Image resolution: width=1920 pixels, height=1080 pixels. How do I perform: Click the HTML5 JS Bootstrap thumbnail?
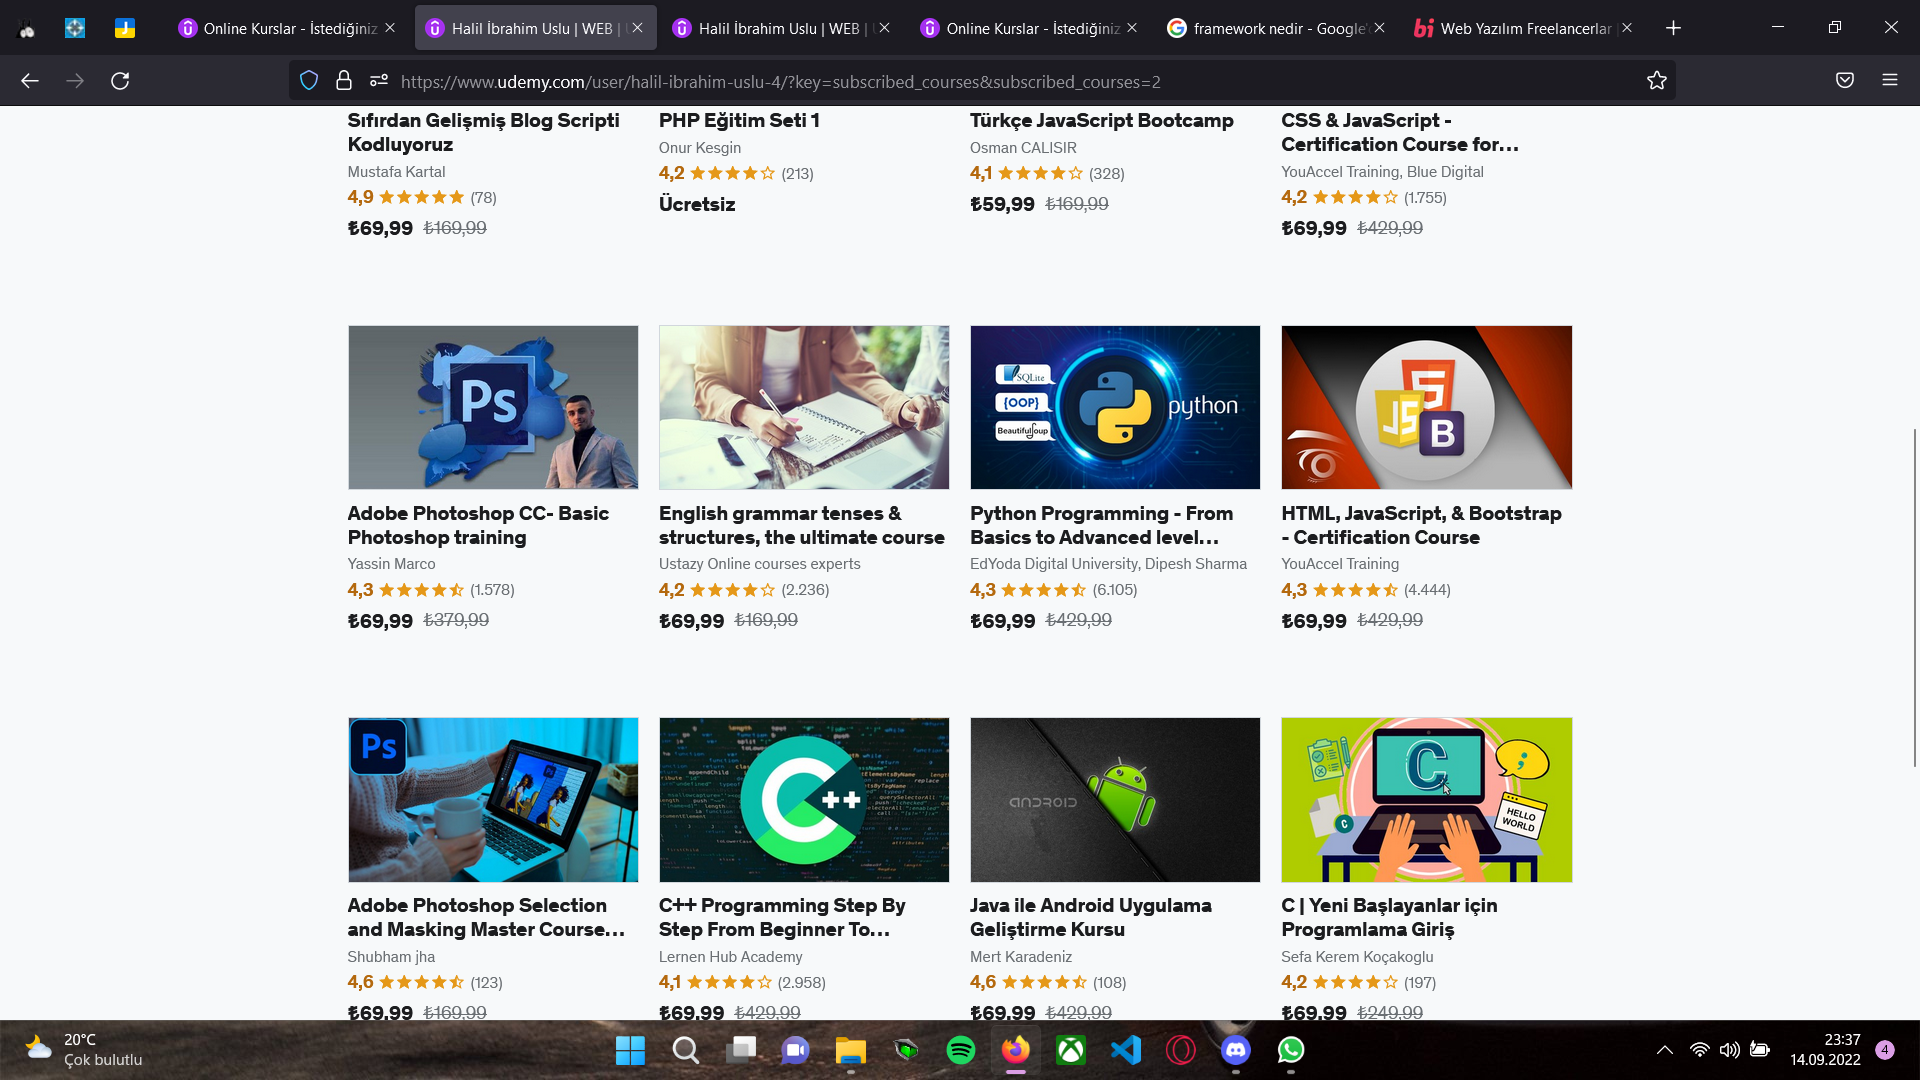[x=1427, y=407]
